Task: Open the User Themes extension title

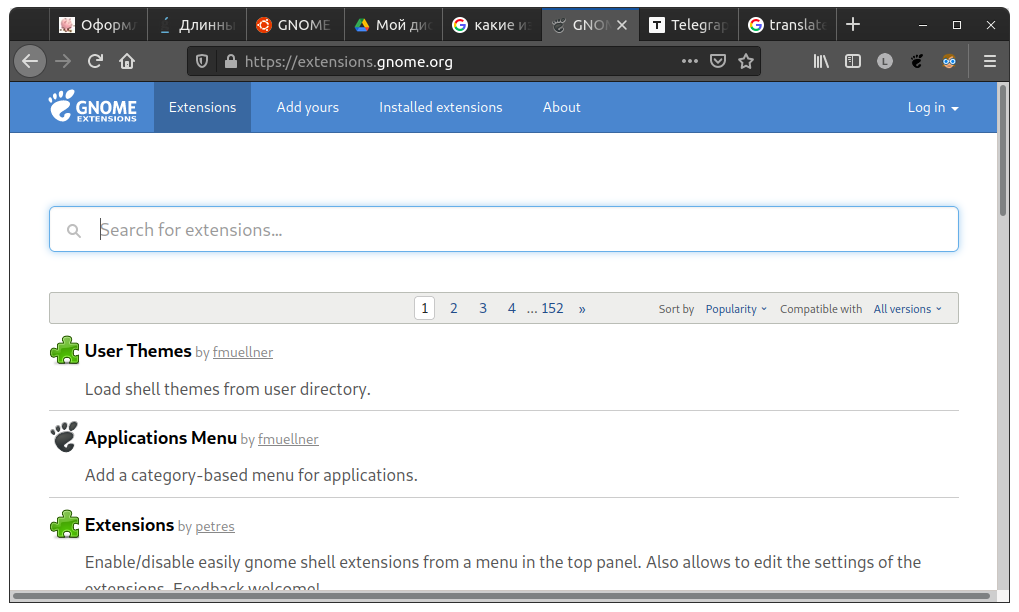Action: [138, 351]
